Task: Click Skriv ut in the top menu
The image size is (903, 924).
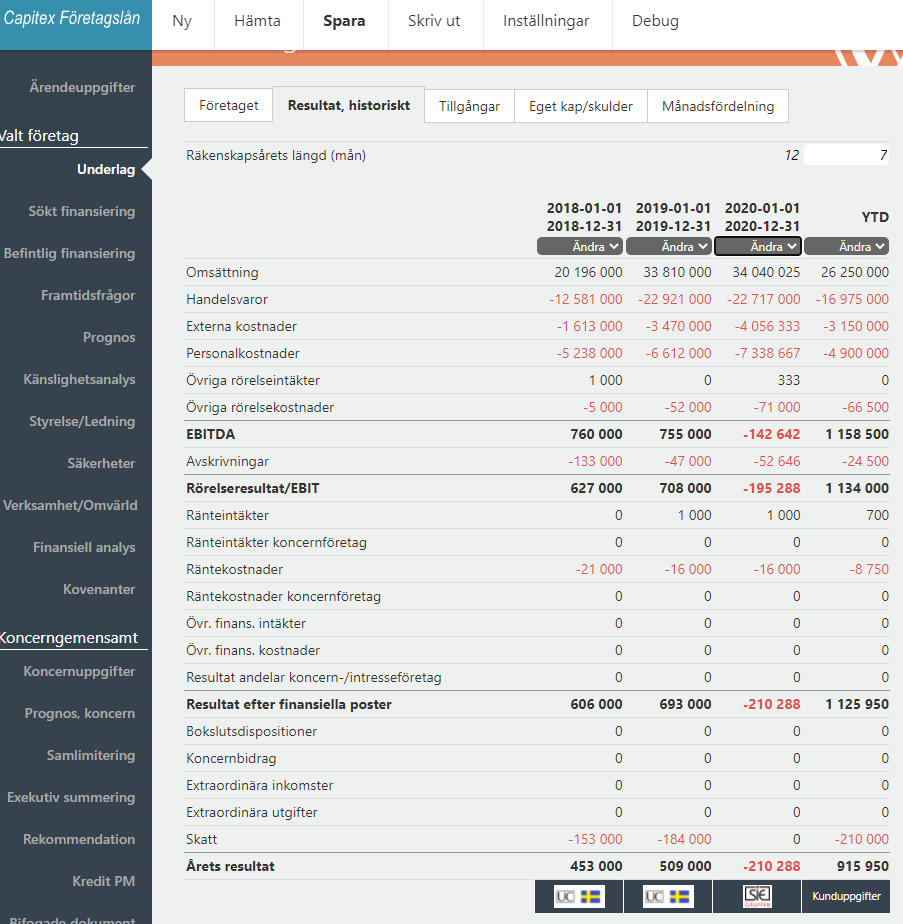Action: click(x=434, y=21)
